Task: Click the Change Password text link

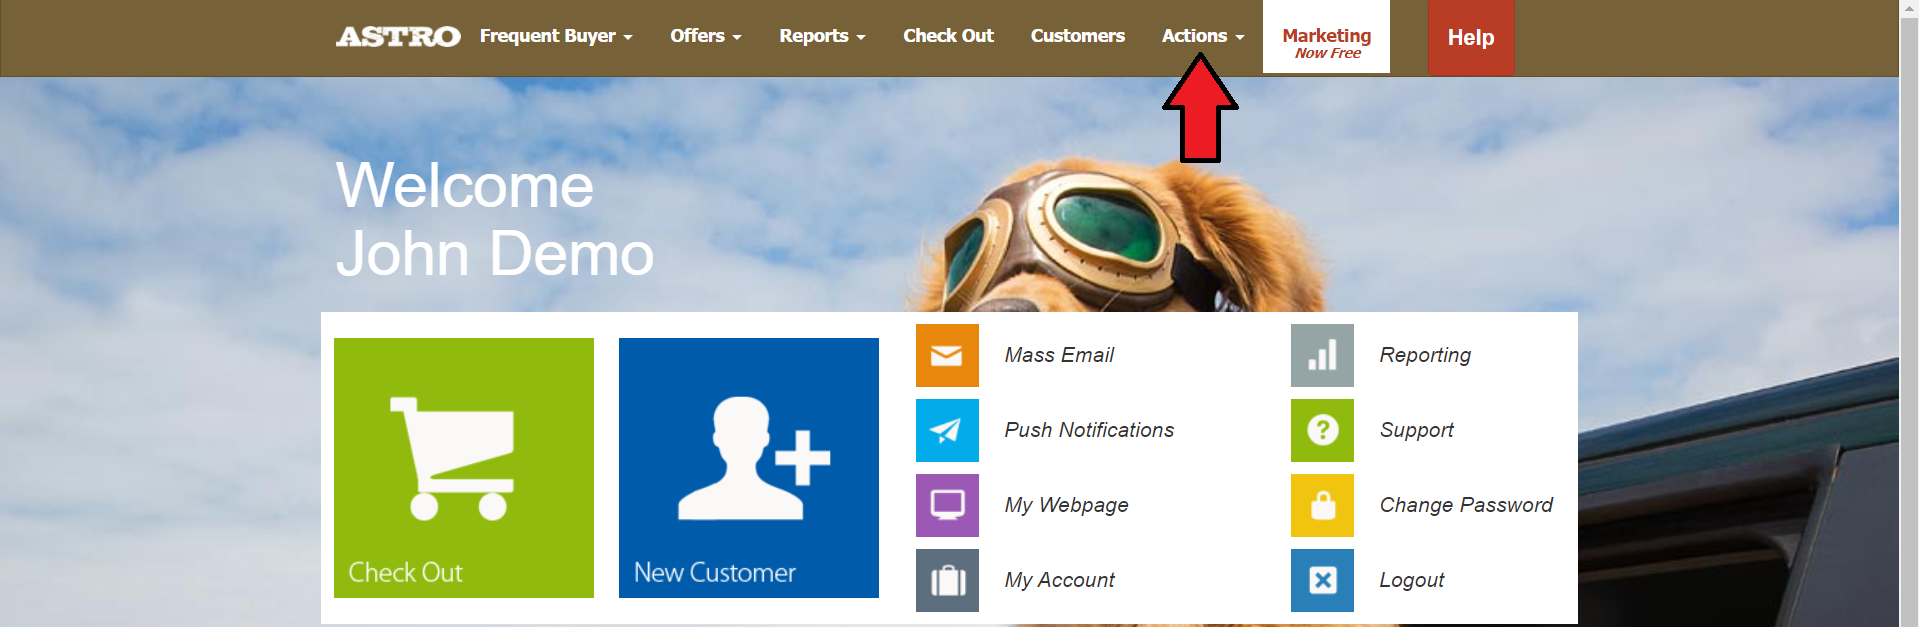Action: [x=1466, y=505]
